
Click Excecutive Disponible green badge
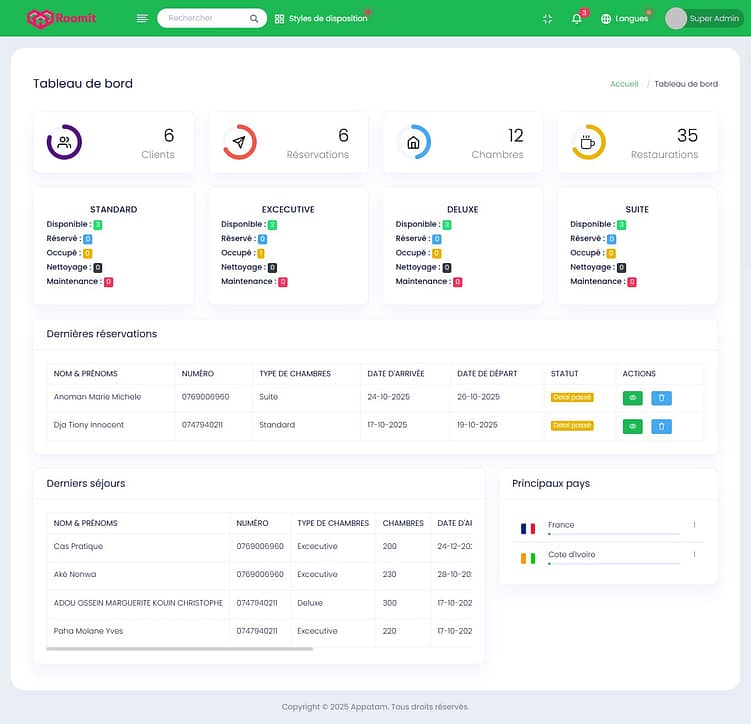(272, 225)
